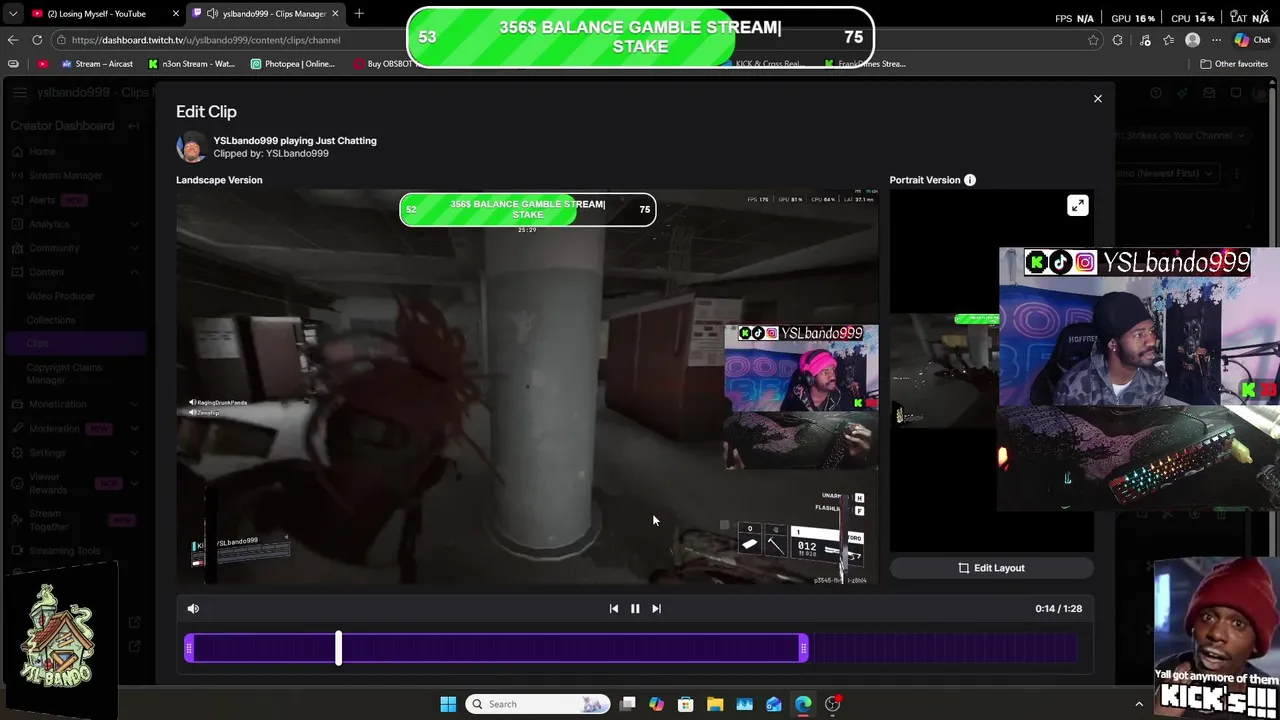Open Microsoft Store from the taskbar
This screenshot has width=1280, height=720.
(x=686, y=704)
